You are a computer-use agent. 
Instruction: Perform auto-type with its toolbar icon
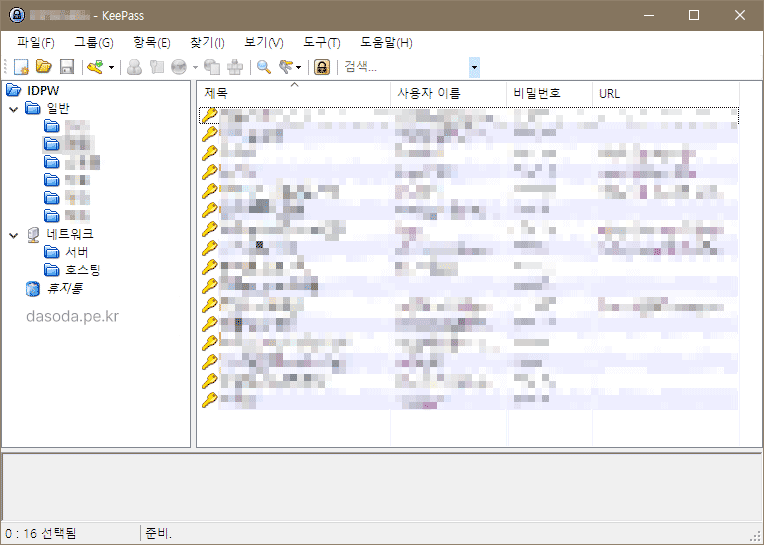point(235,67)
